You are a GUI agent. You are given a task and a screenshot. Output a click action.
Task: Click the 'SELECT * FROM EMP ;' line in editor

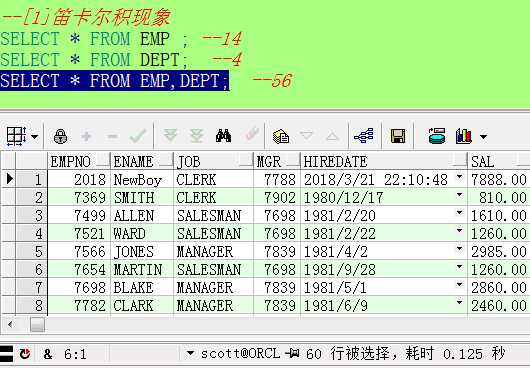point(94,38)
